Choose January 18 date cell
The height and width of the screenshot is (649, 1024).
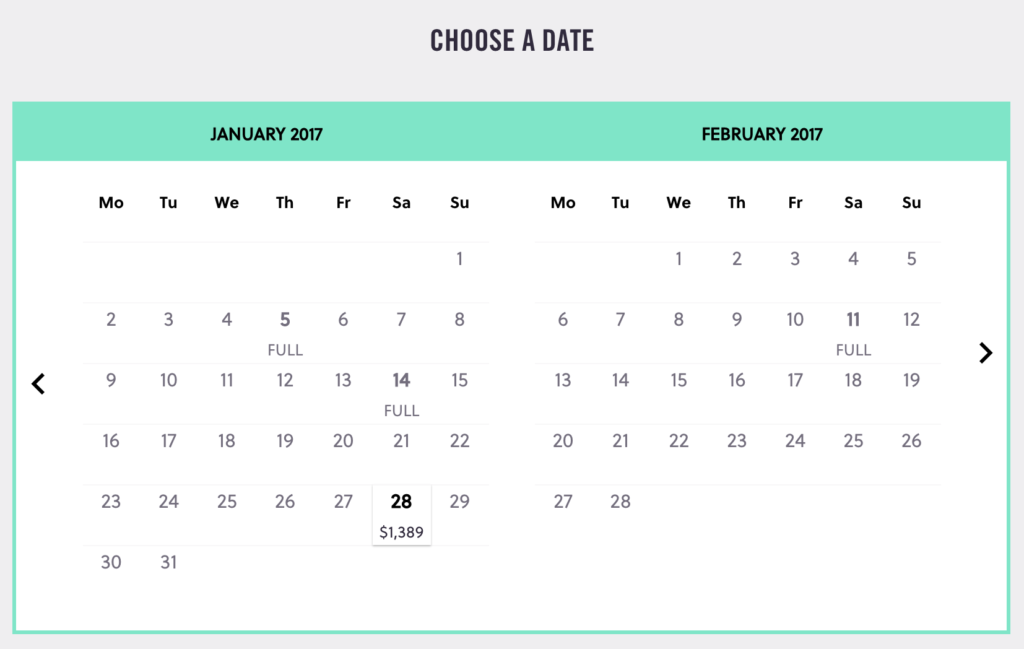point(227,454)
